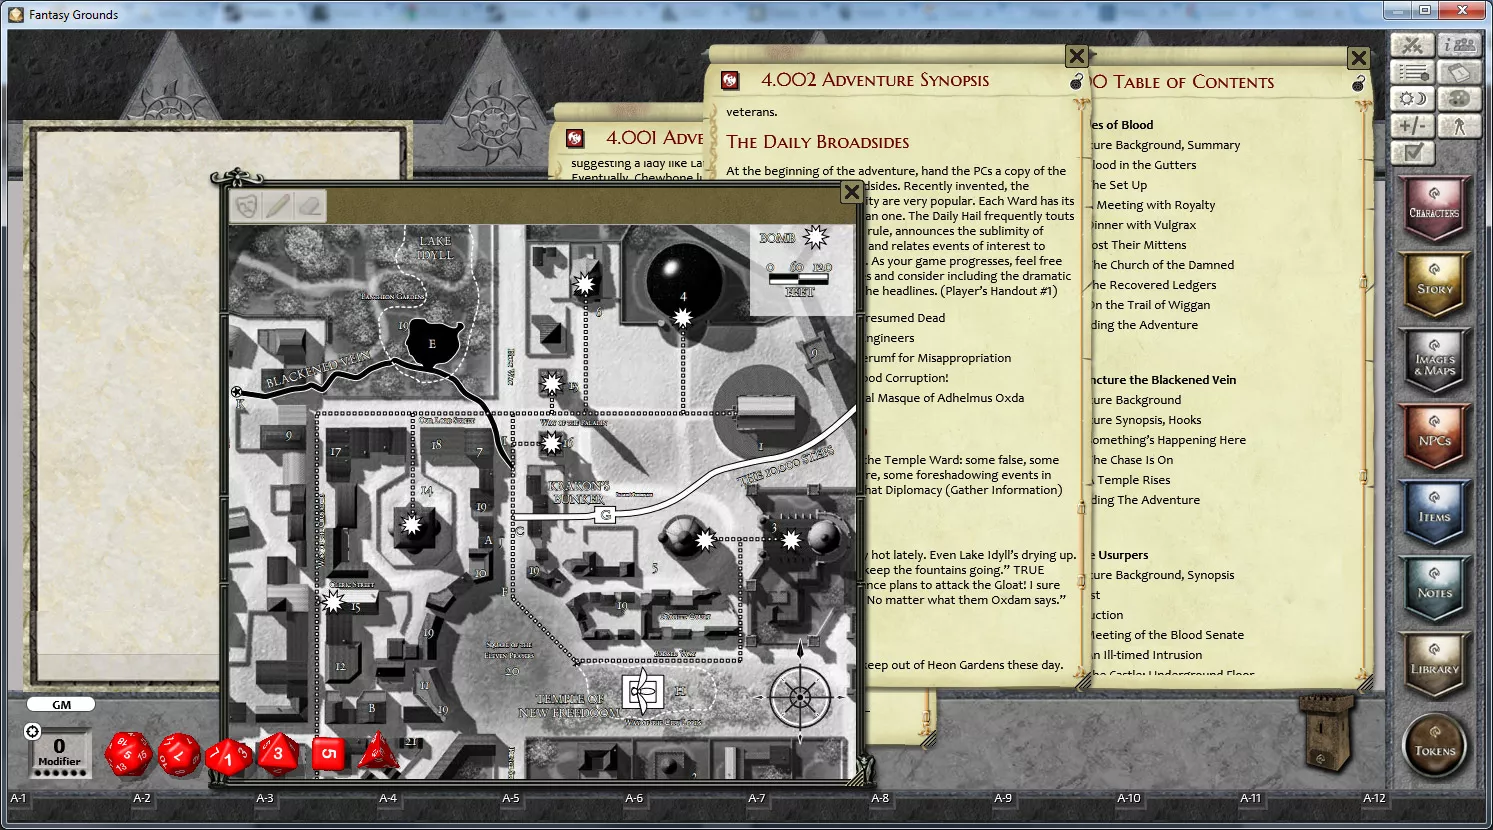Toggle the Adventure Synopsis lock icon
The height and width of the screenshot is (830, 1493).
[1076, 83]
